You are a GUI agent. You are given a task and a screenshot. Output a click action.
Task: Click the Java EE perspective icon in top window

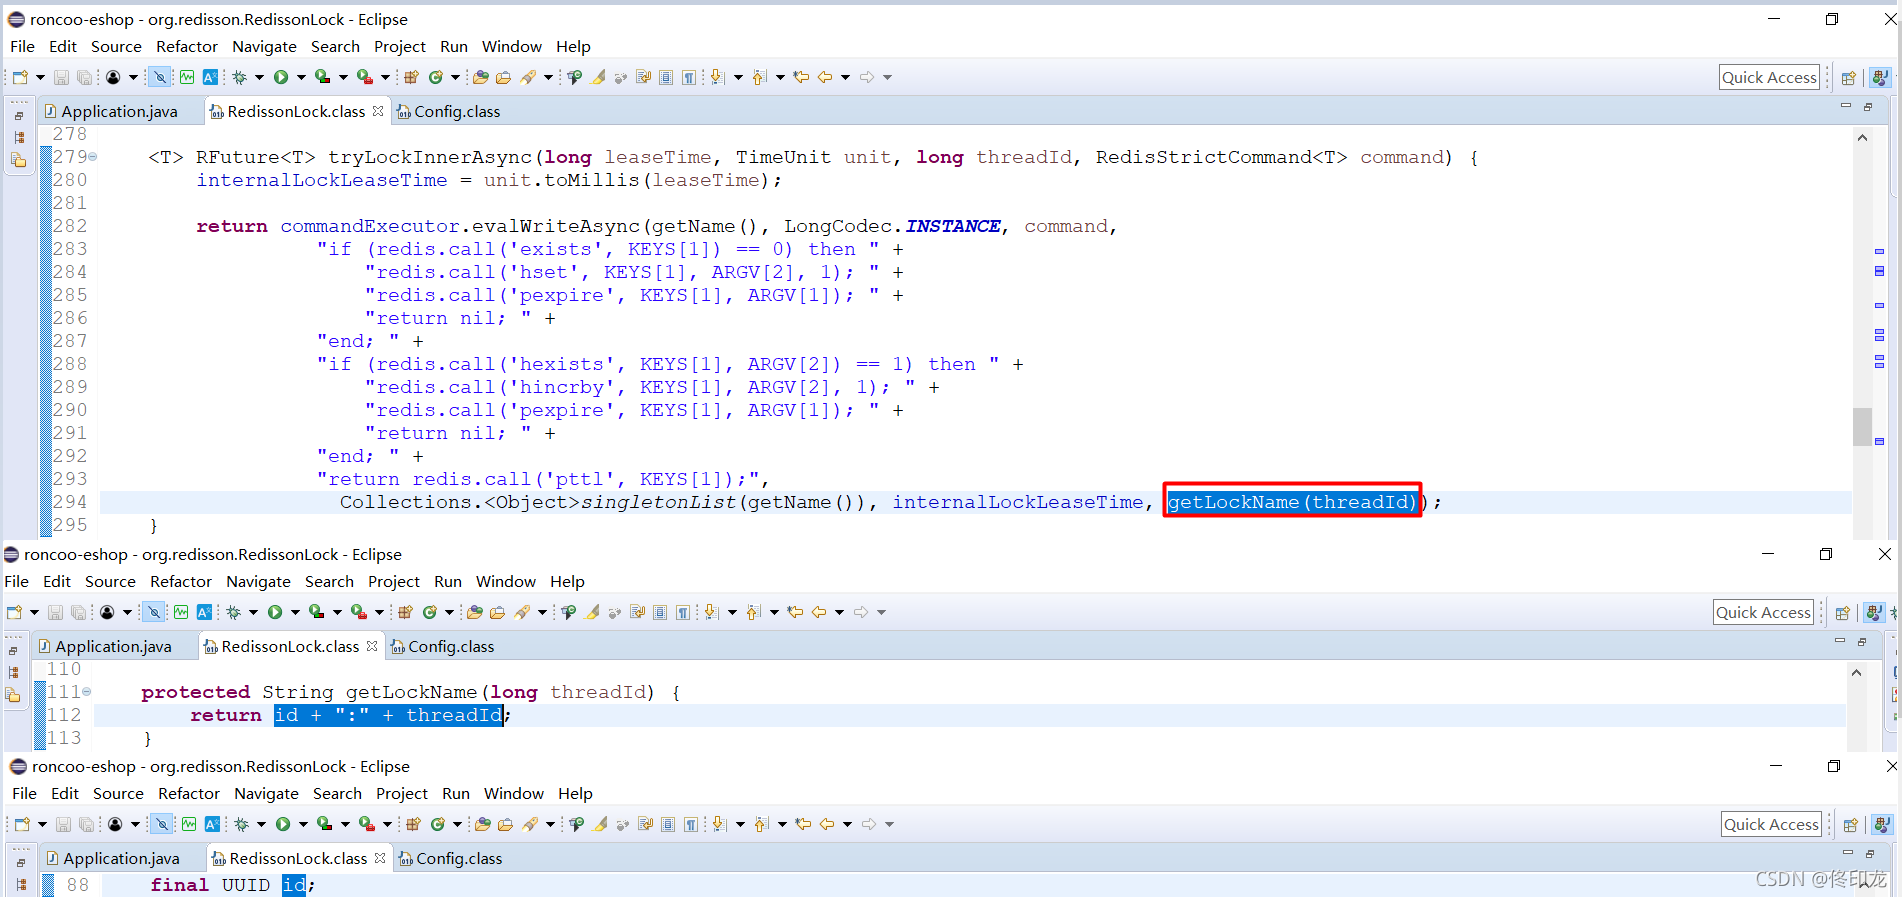(x=1880, y=78)
